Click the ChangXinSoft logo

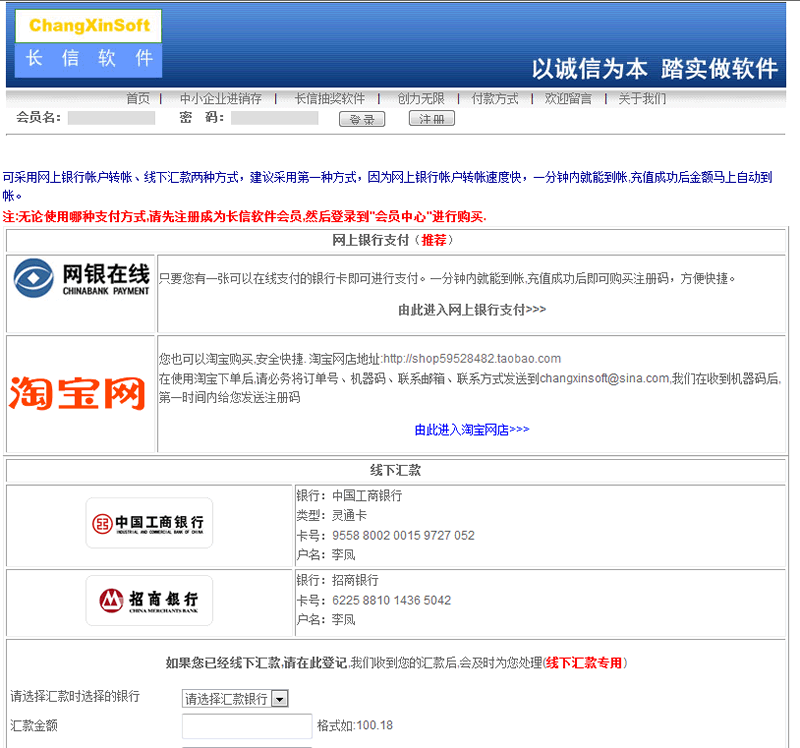tap(88, 44)
